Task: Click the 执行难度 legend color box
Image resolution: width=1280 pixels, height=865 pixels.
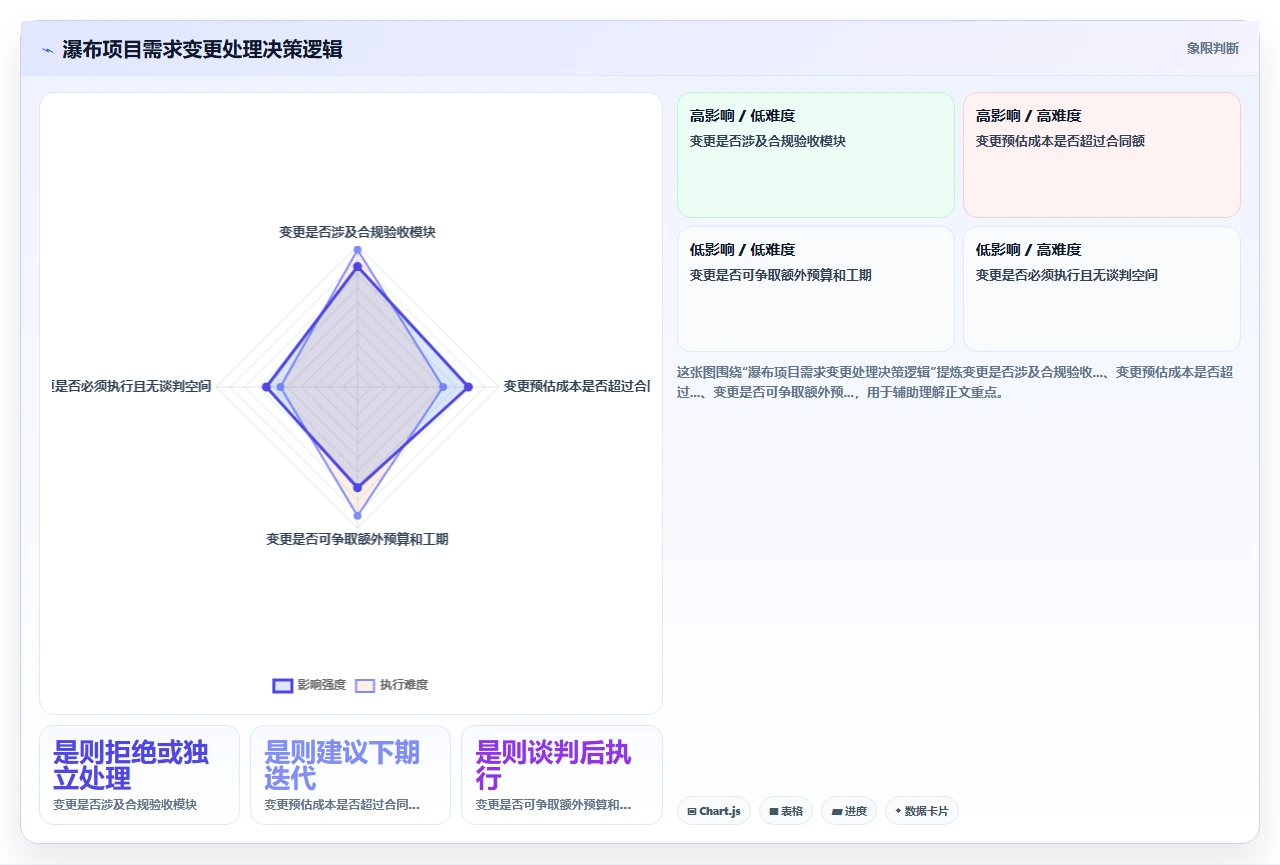Action: click(x=365, y=685)
